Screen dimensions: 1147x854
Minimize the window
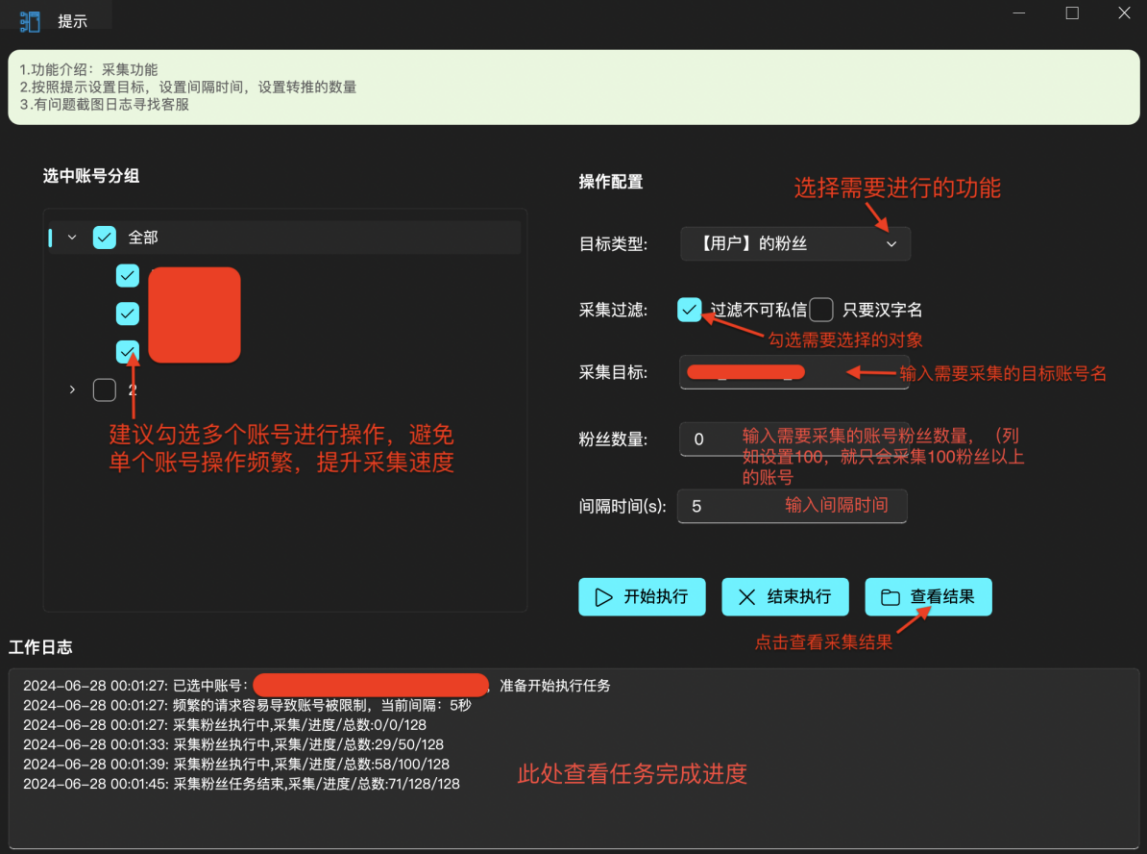click(1019, 14)
